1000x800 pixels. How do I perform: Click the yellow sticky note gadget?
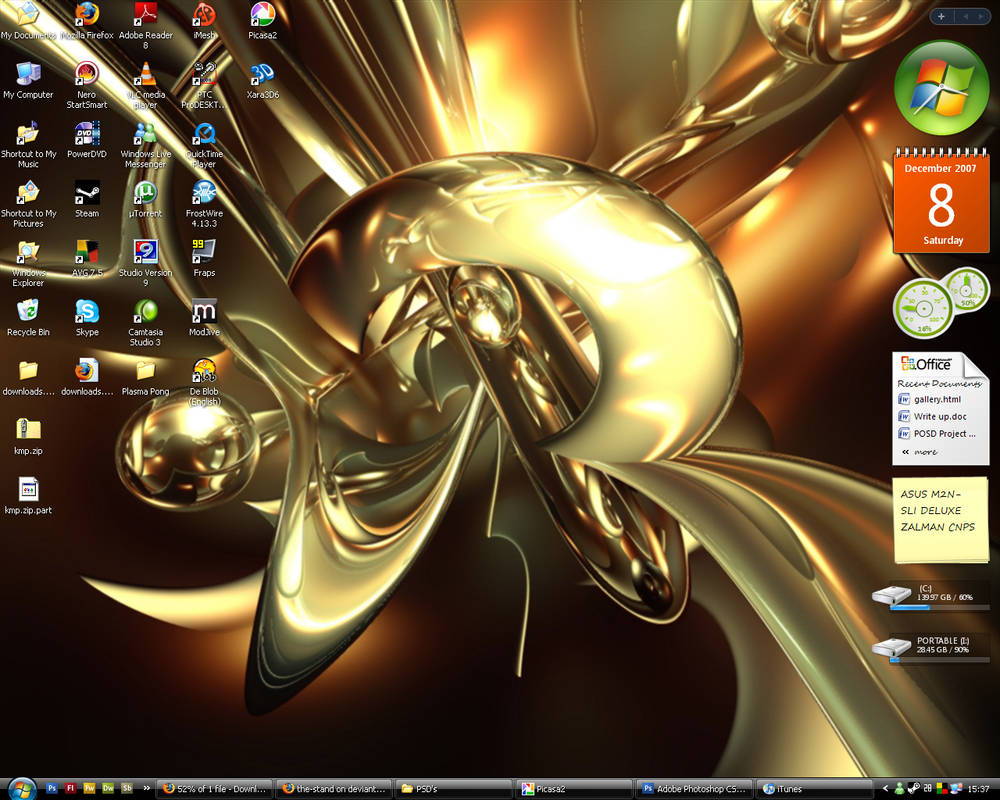point(941,520)
